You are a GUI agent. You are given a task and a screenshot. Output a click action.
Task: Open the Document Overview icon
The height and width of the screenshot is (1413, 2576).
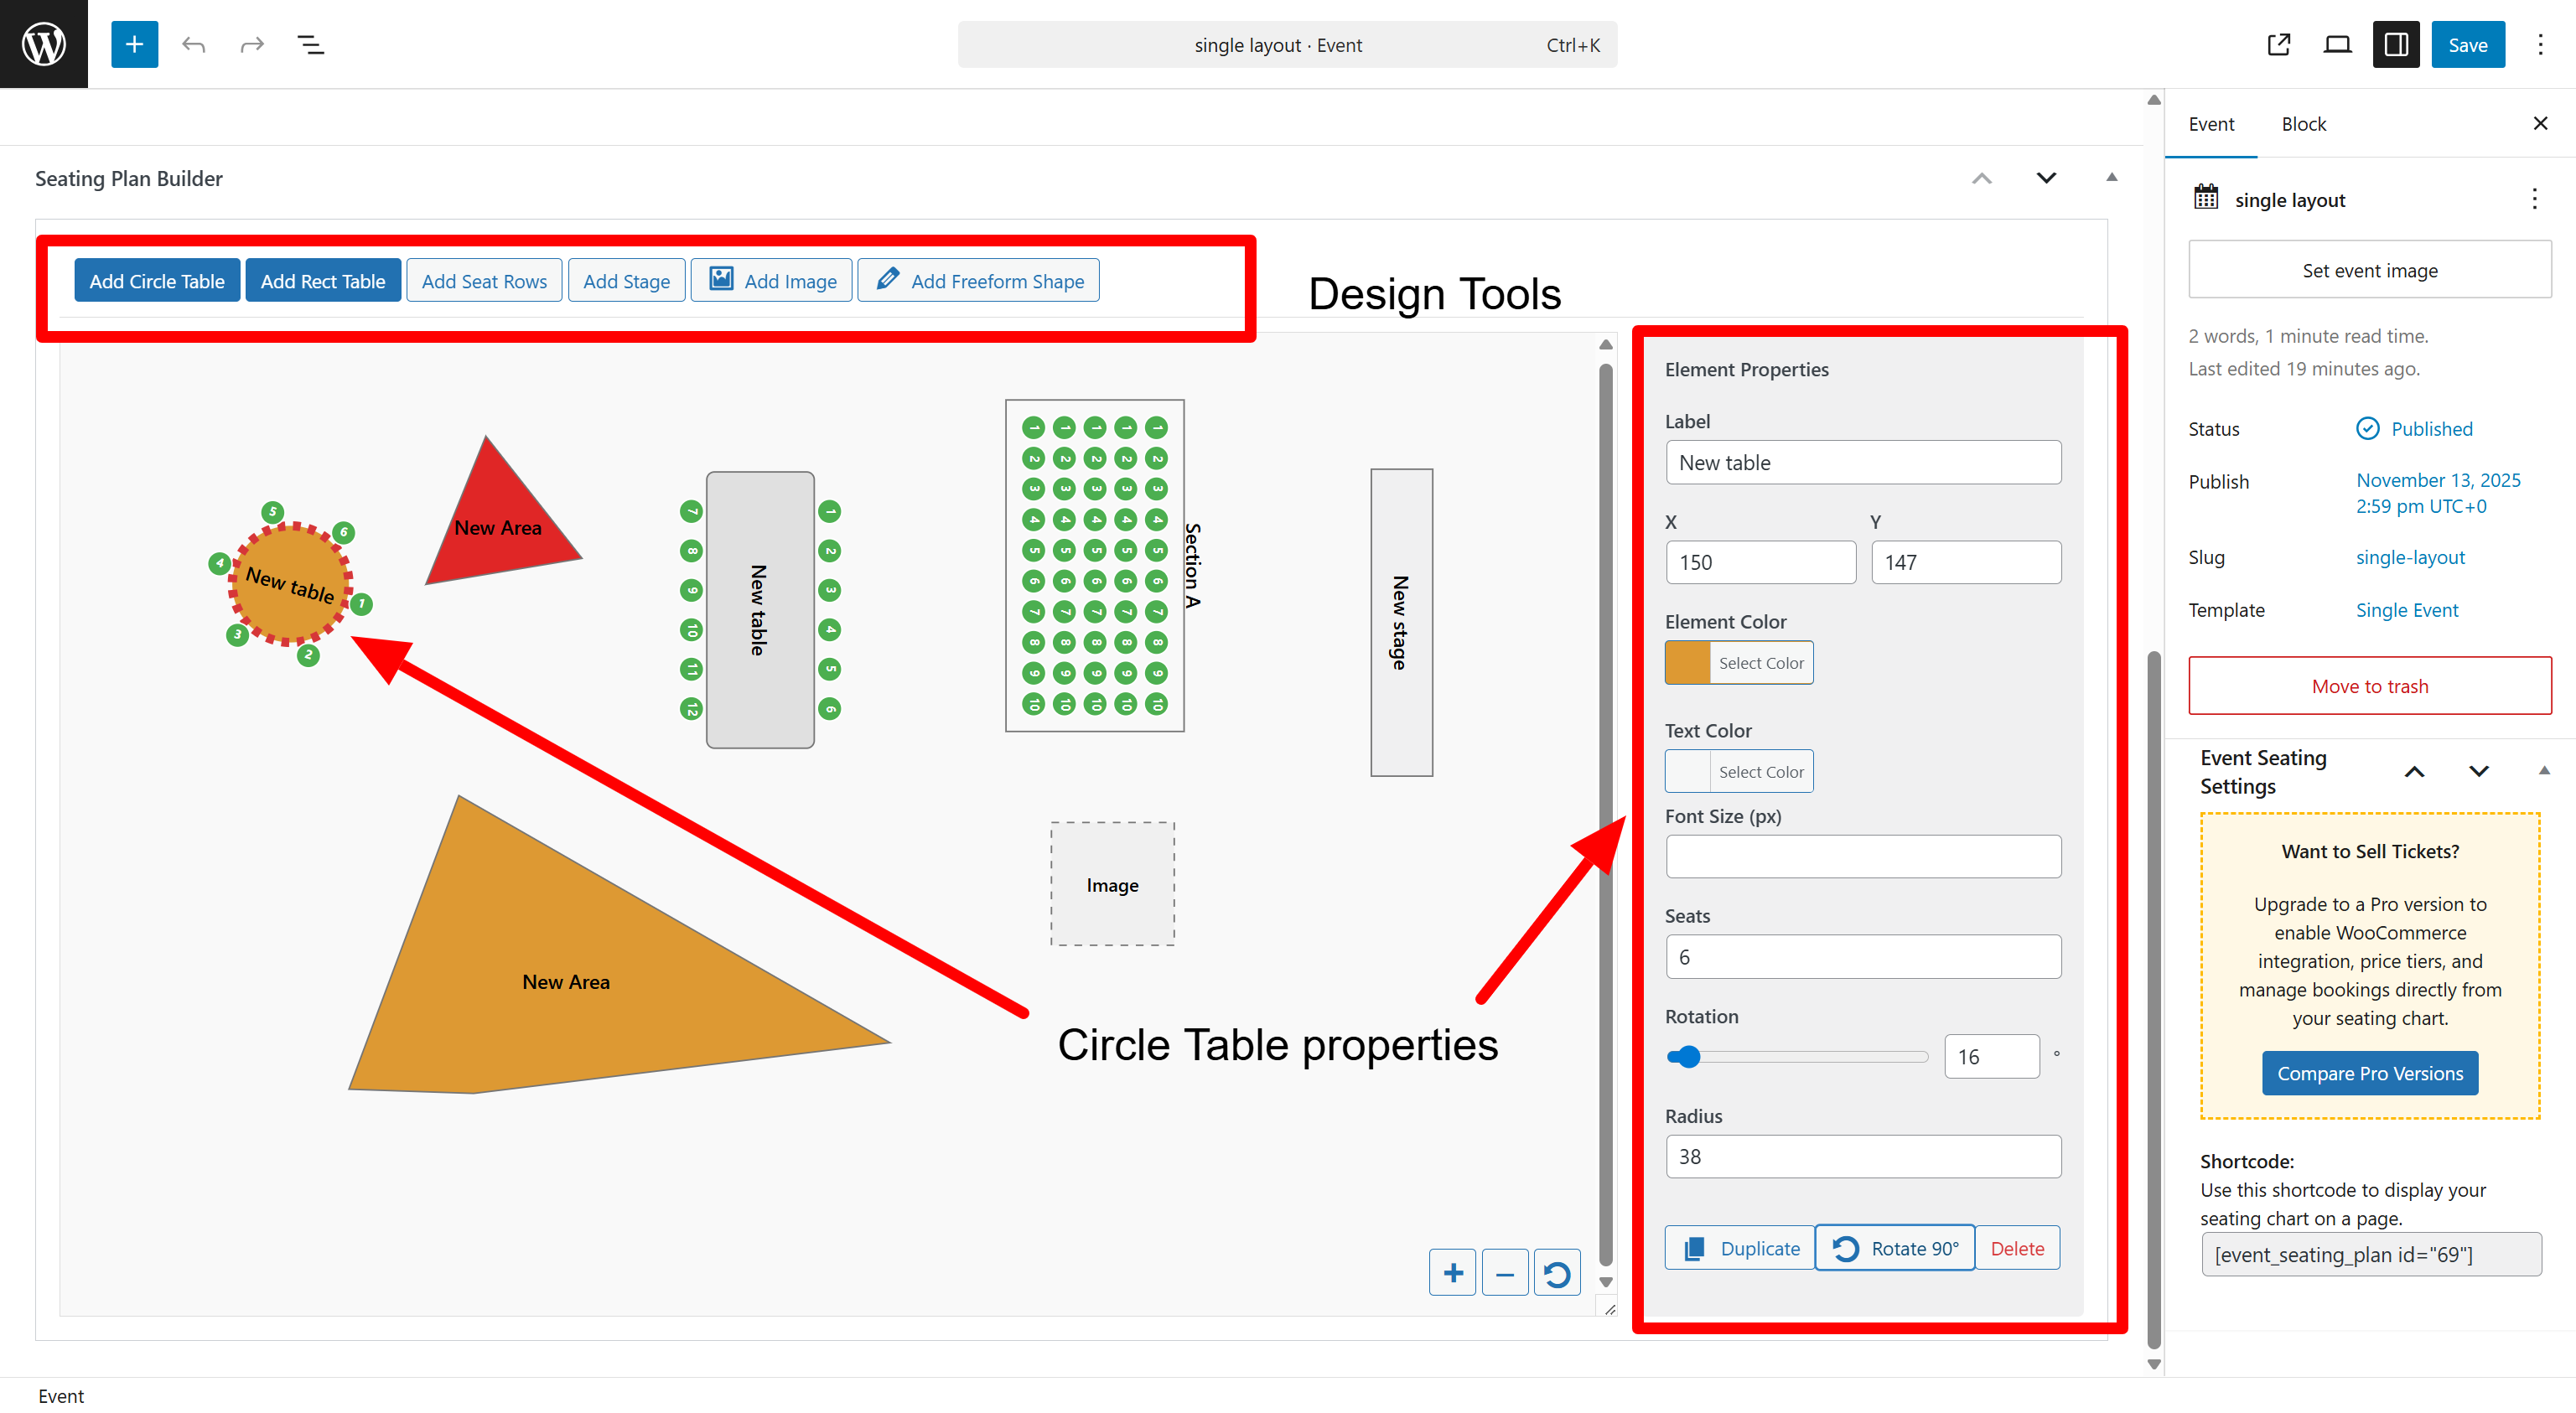click(310, 44)
